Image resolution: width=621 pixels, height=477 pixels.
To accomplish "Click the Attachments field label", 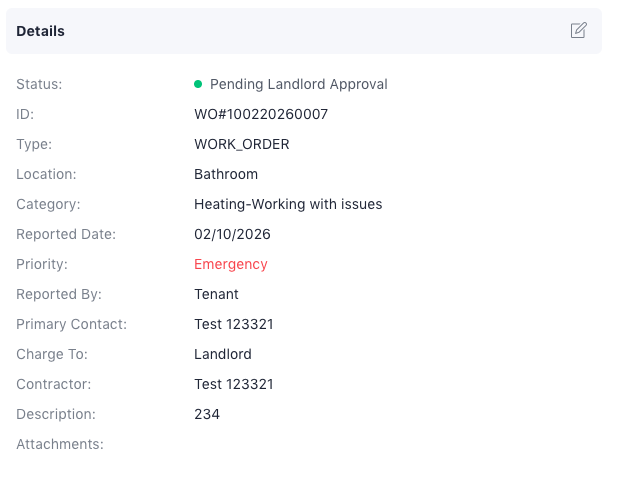I will (59, 444).
